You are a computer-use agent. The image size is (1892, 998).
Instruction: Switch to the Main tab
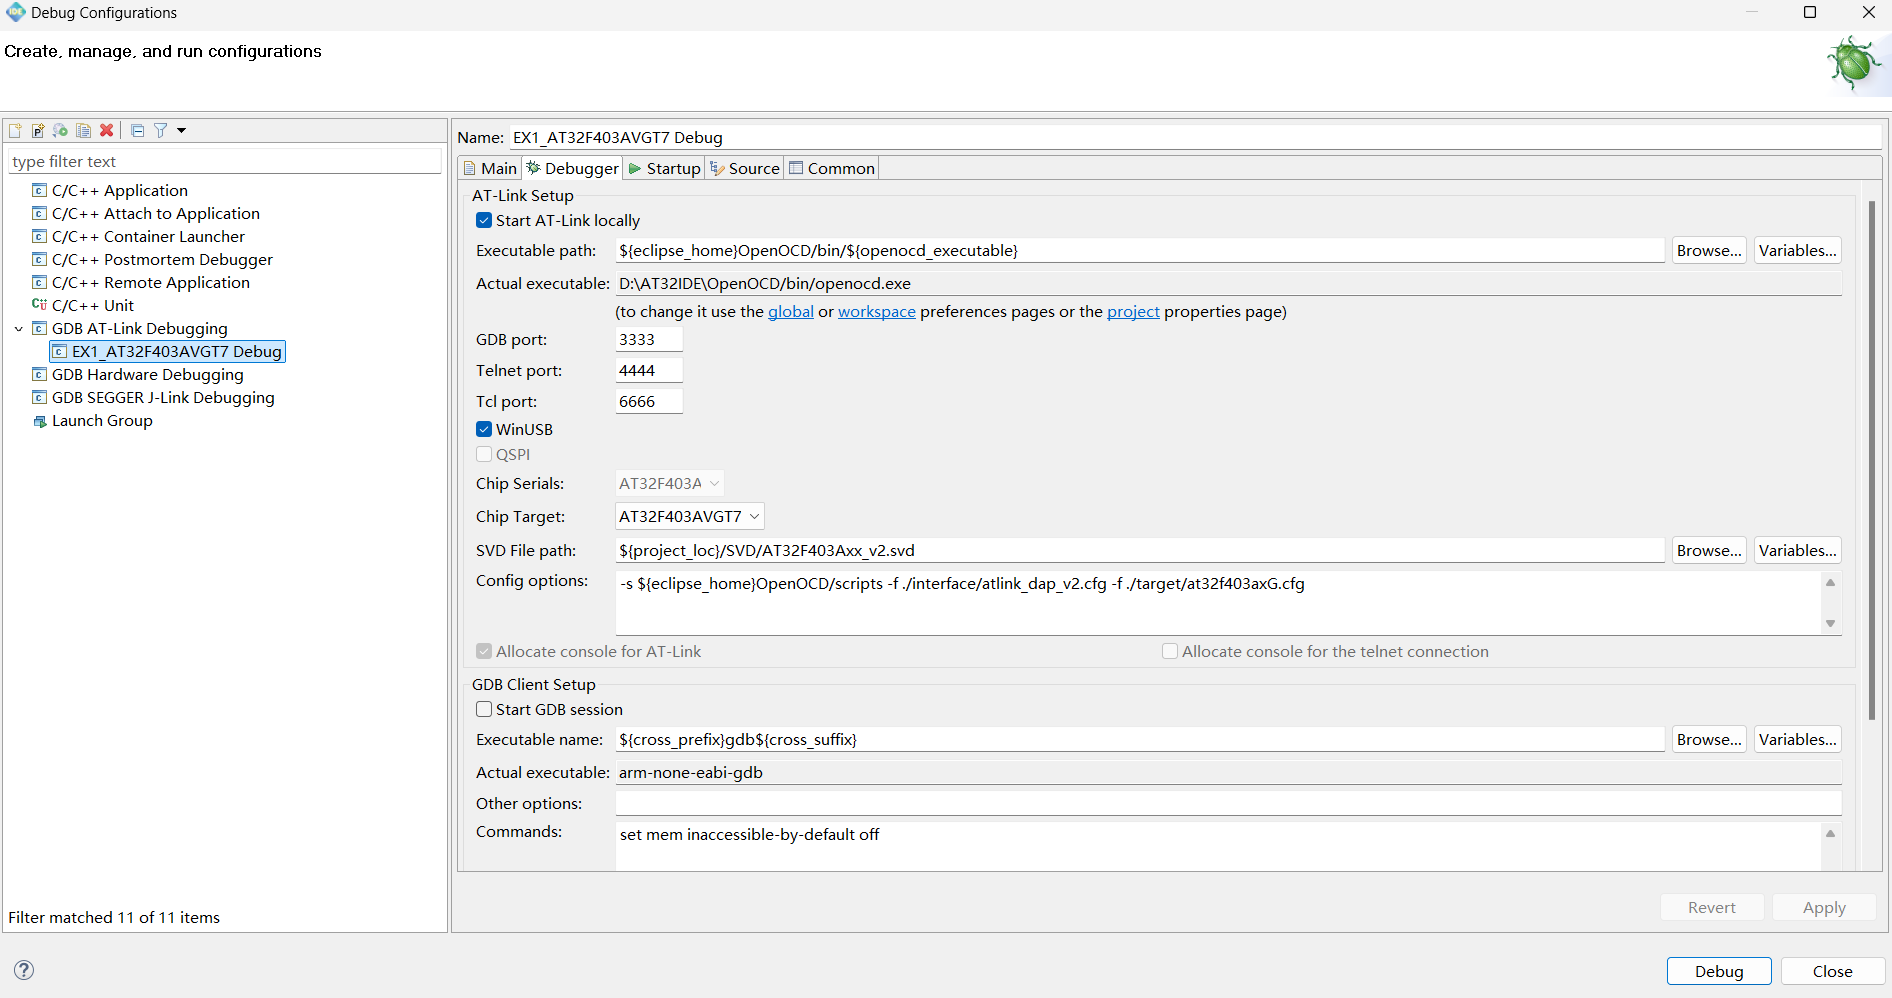[x=490, y=168]
